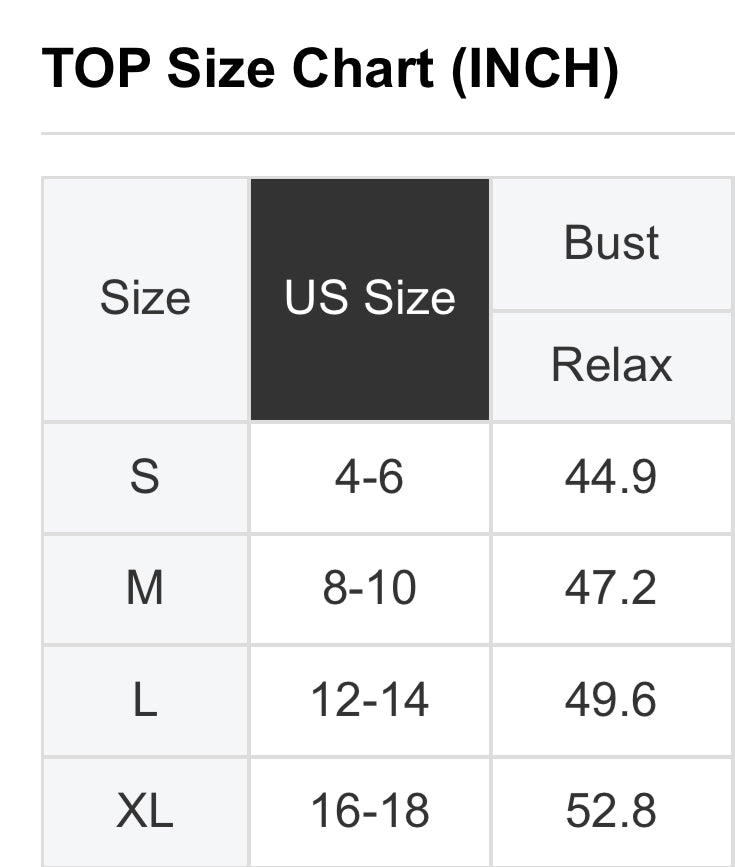
Task: Select the Size column header
Action: [x=145, y=299]
